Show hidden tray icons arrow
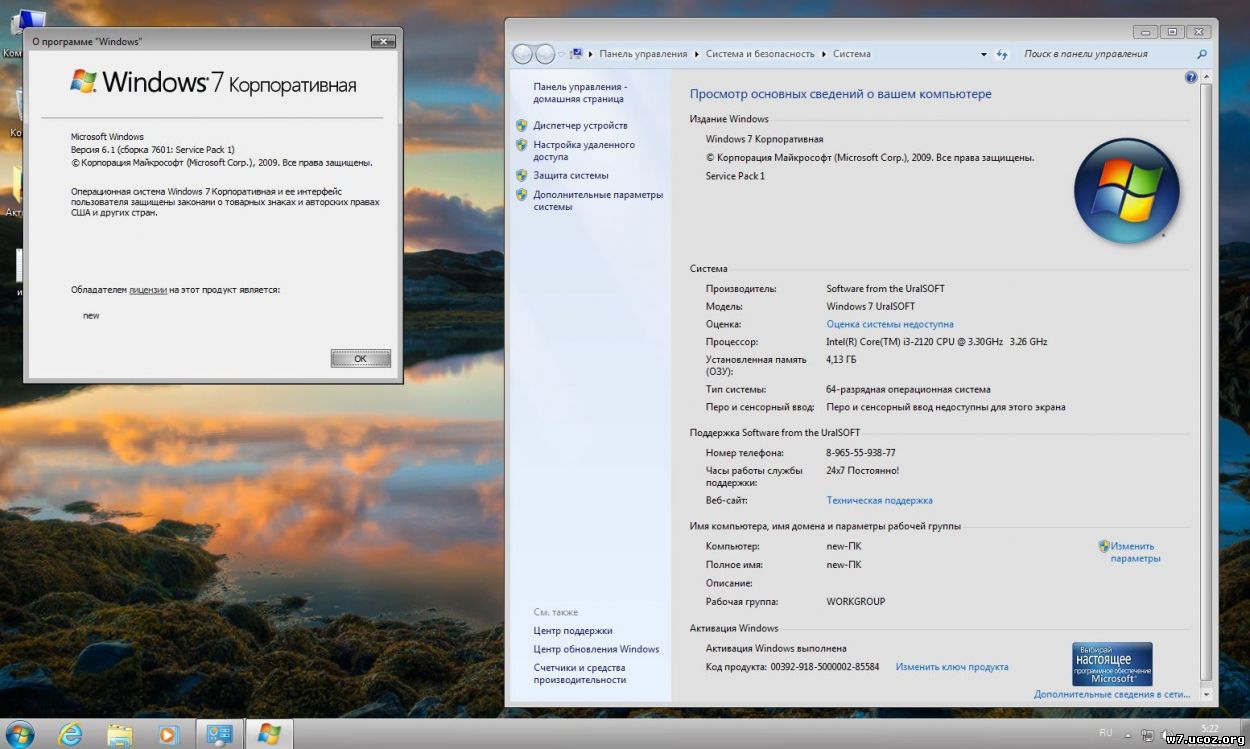This screenshot has width=1250, height=749. click(1129, 734)
